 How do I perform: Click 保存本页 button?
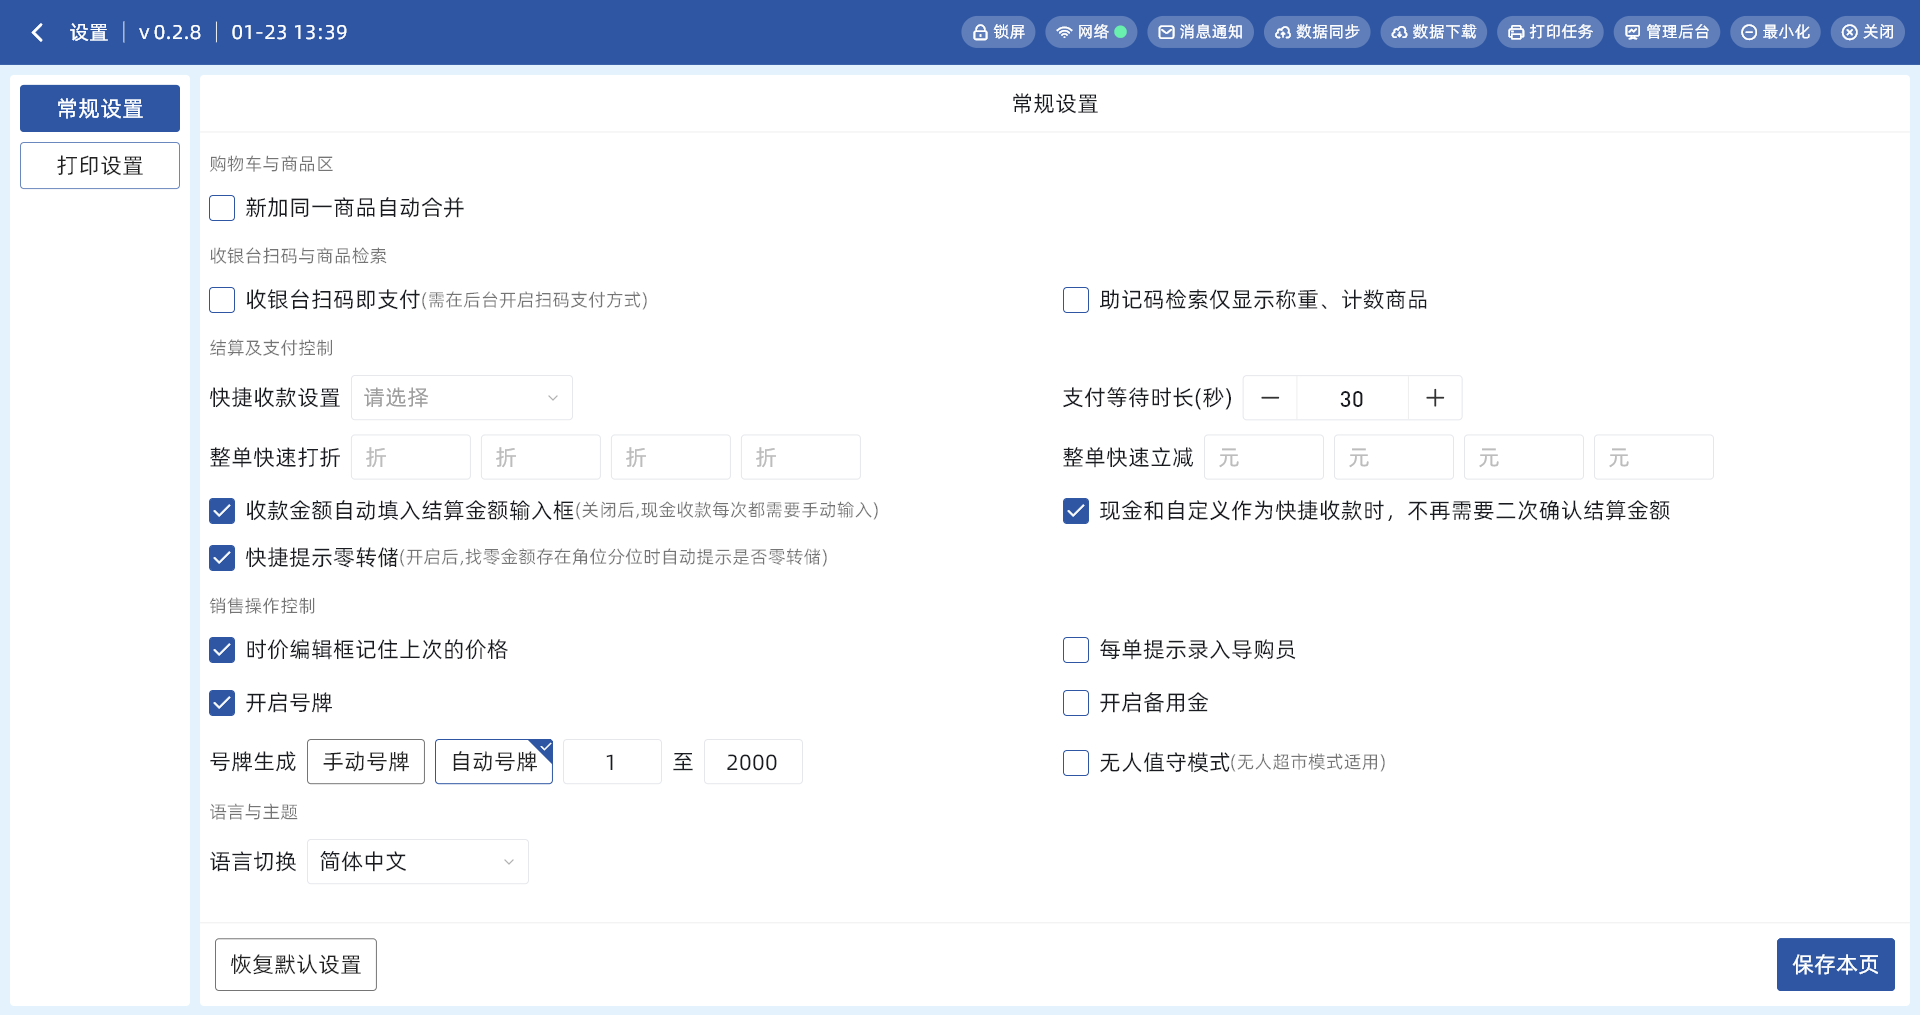coord(1835,964)
